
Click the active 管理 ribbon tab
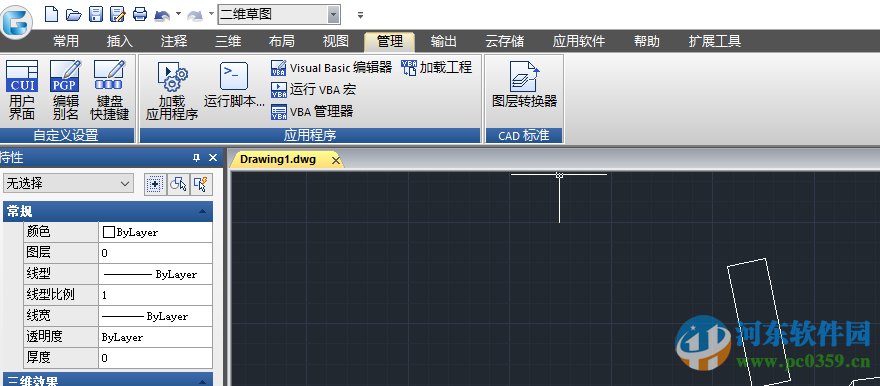tap(389, 41)
